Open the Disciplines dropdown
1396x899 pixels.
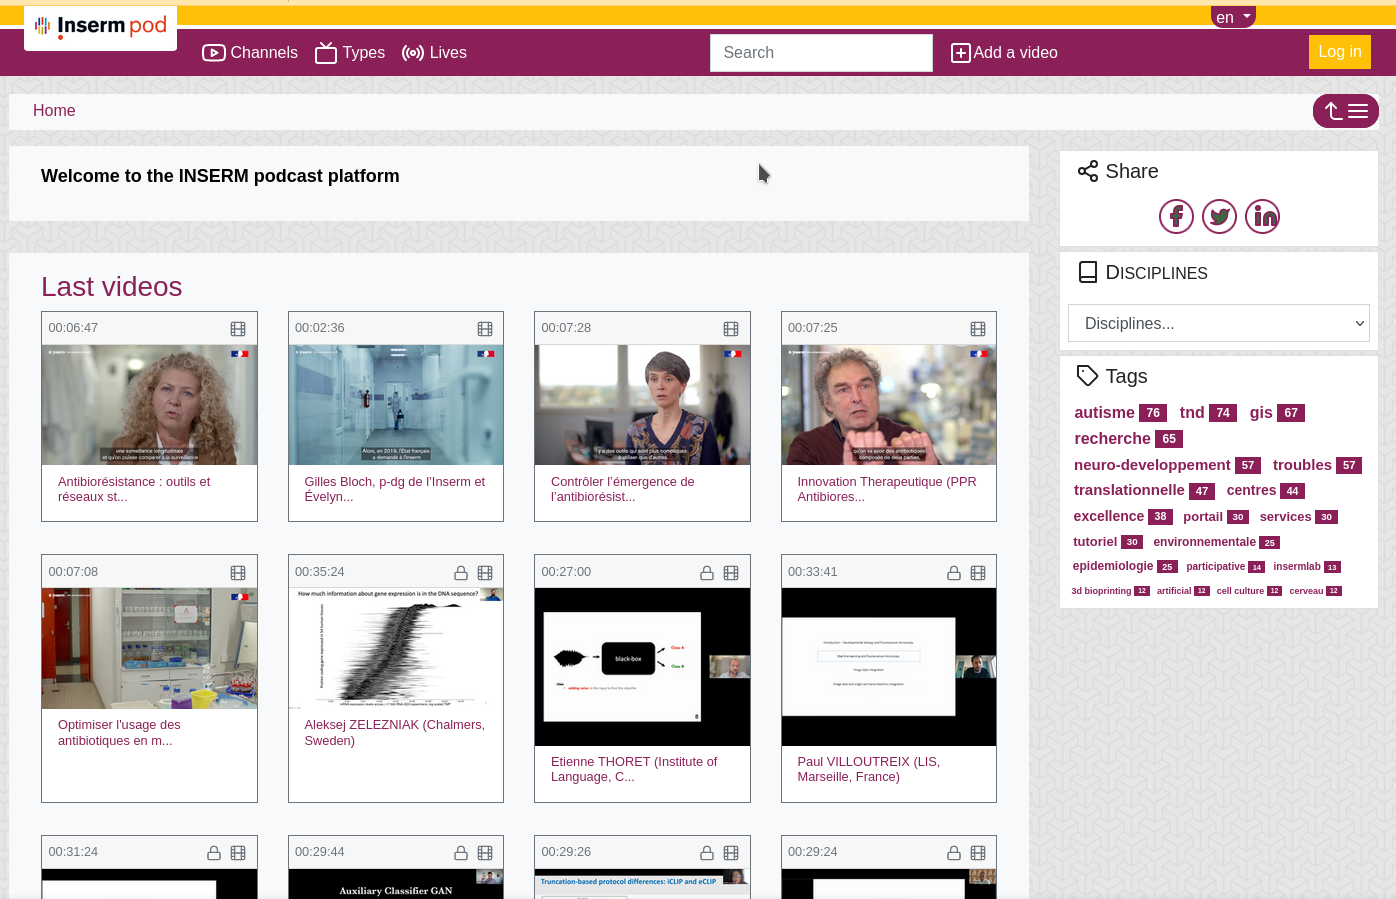pyautogui.click(x=1218, y=323)
